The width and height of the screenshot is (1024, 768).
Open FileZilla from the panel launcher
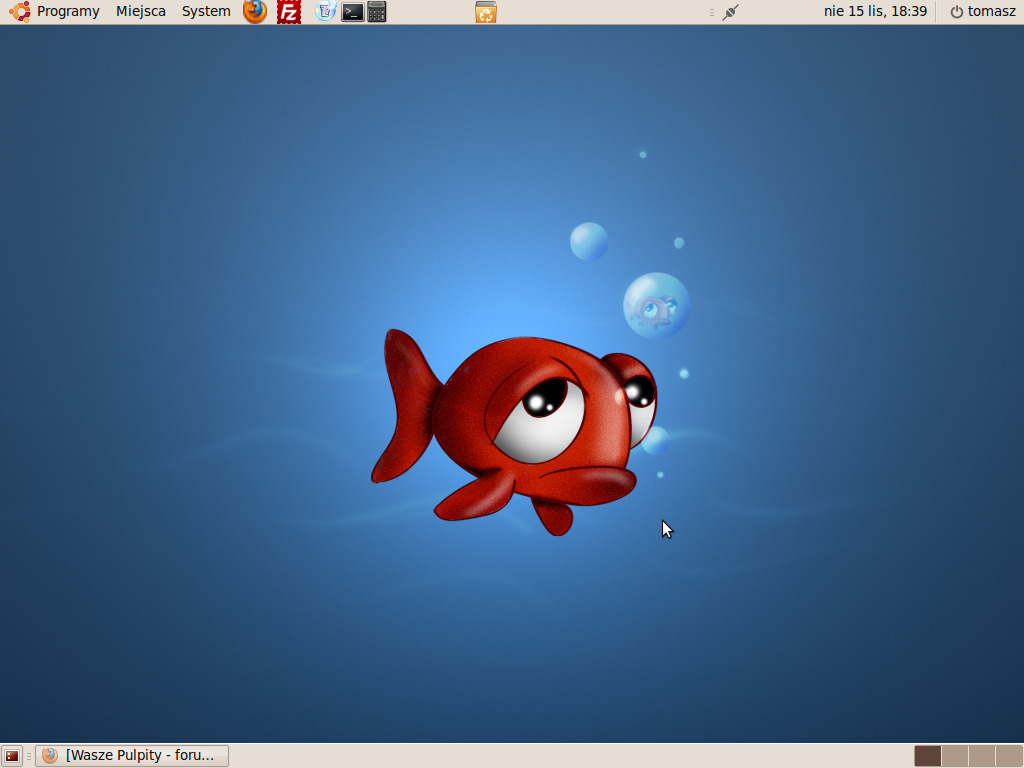[x=289, y=12]
